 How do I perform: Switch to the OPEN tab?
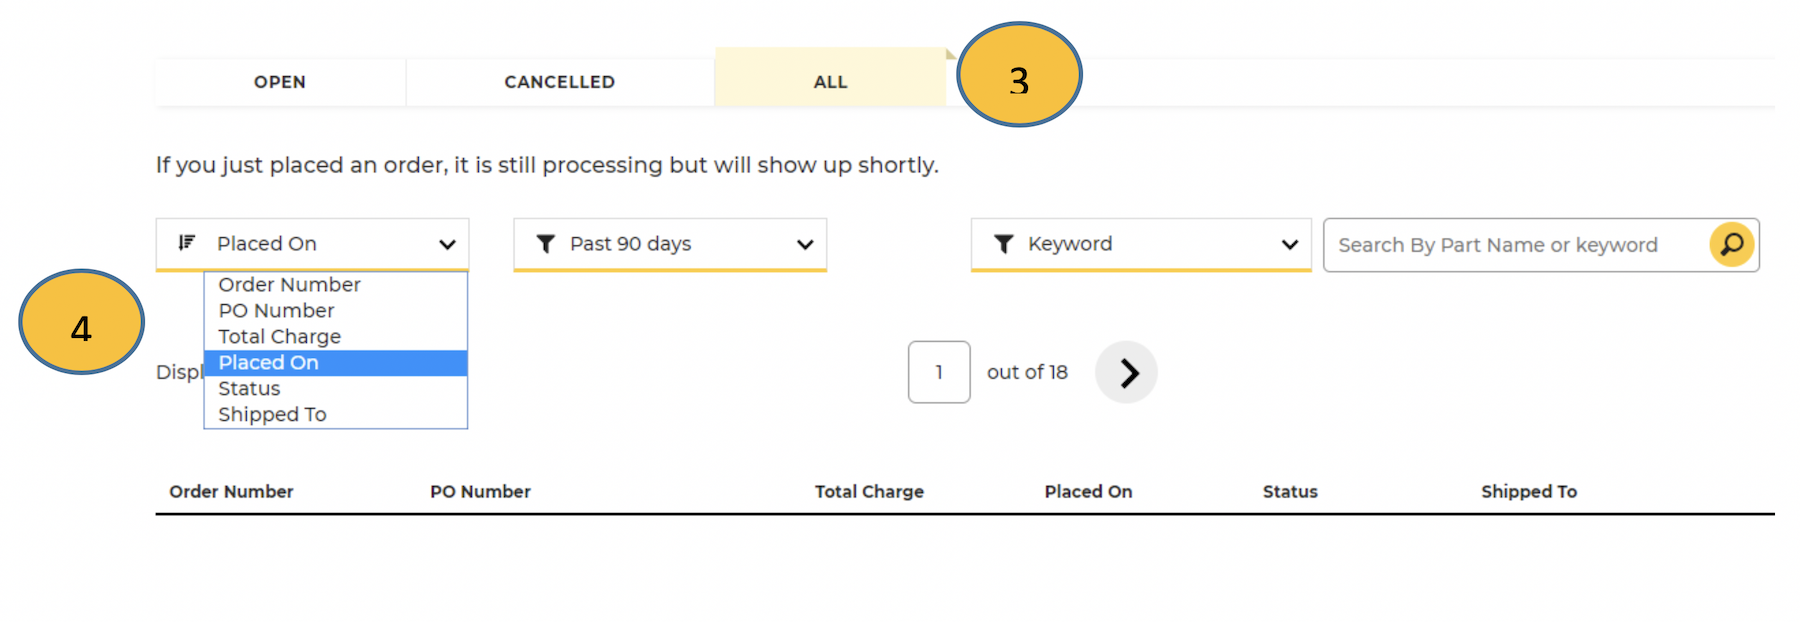point(280,82)
